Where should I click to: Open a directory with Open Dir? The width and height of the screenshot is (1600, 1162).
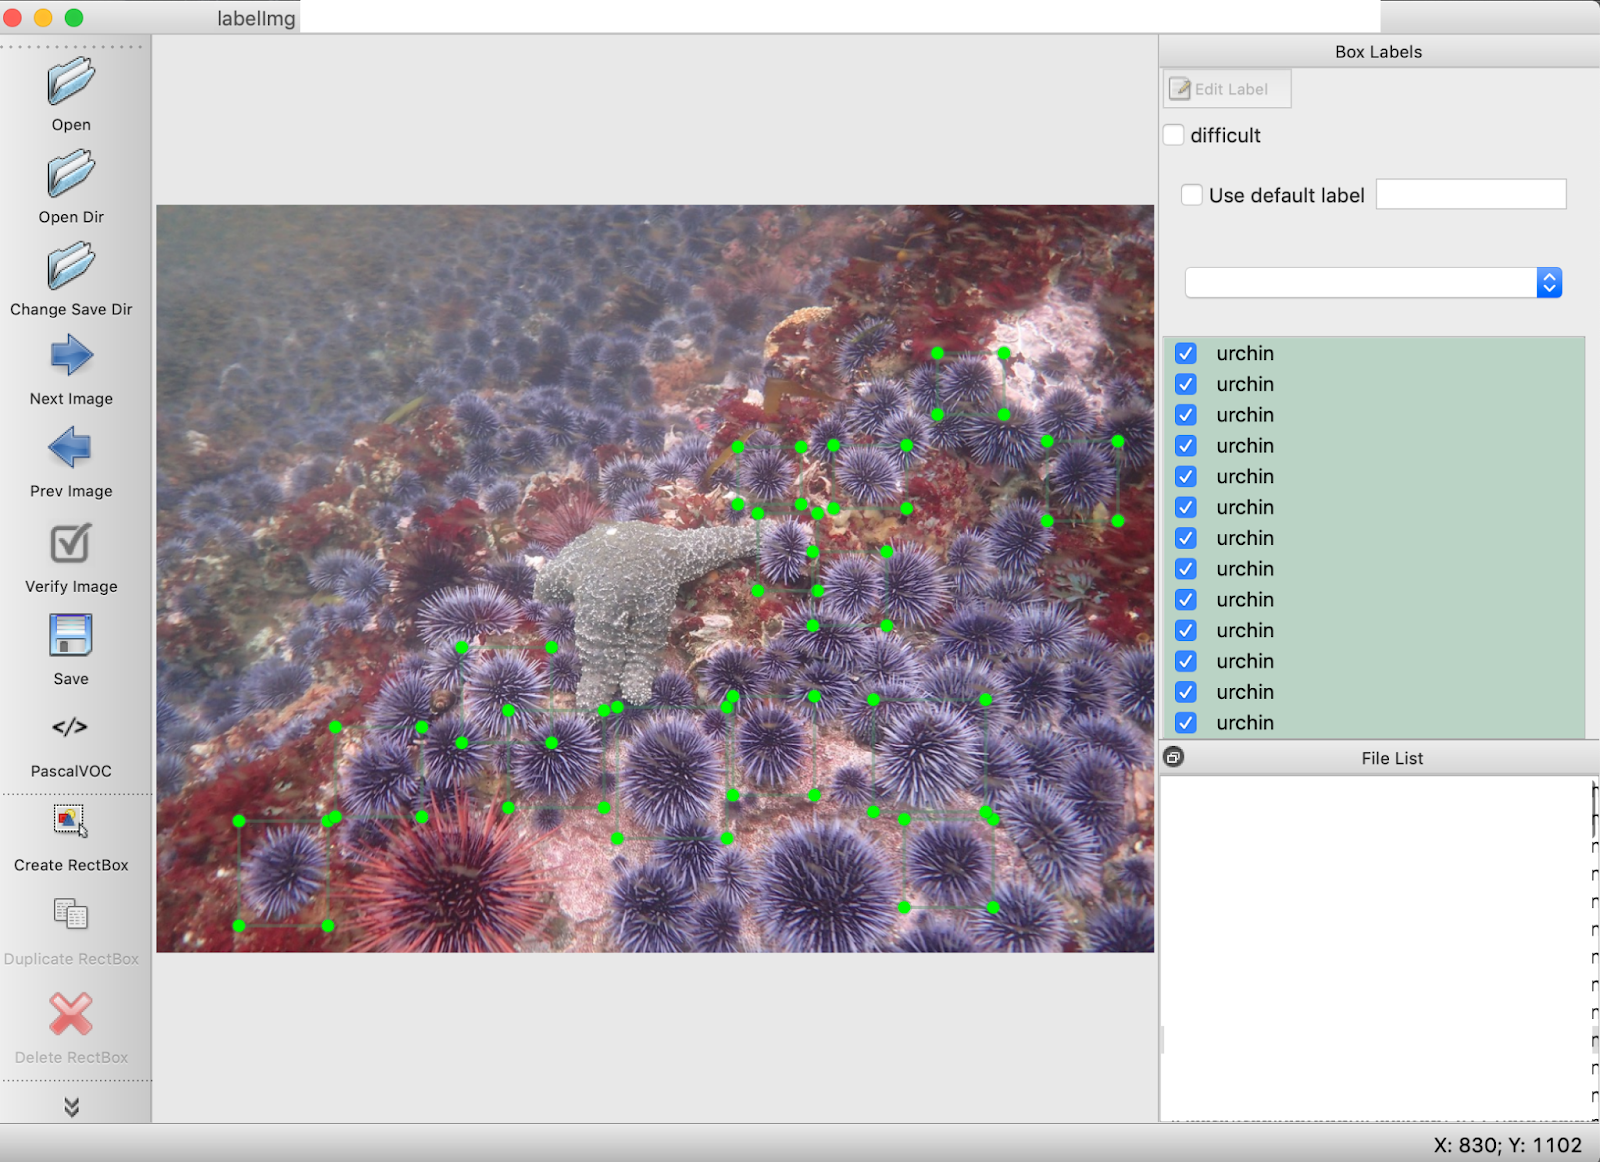[71, 173]
